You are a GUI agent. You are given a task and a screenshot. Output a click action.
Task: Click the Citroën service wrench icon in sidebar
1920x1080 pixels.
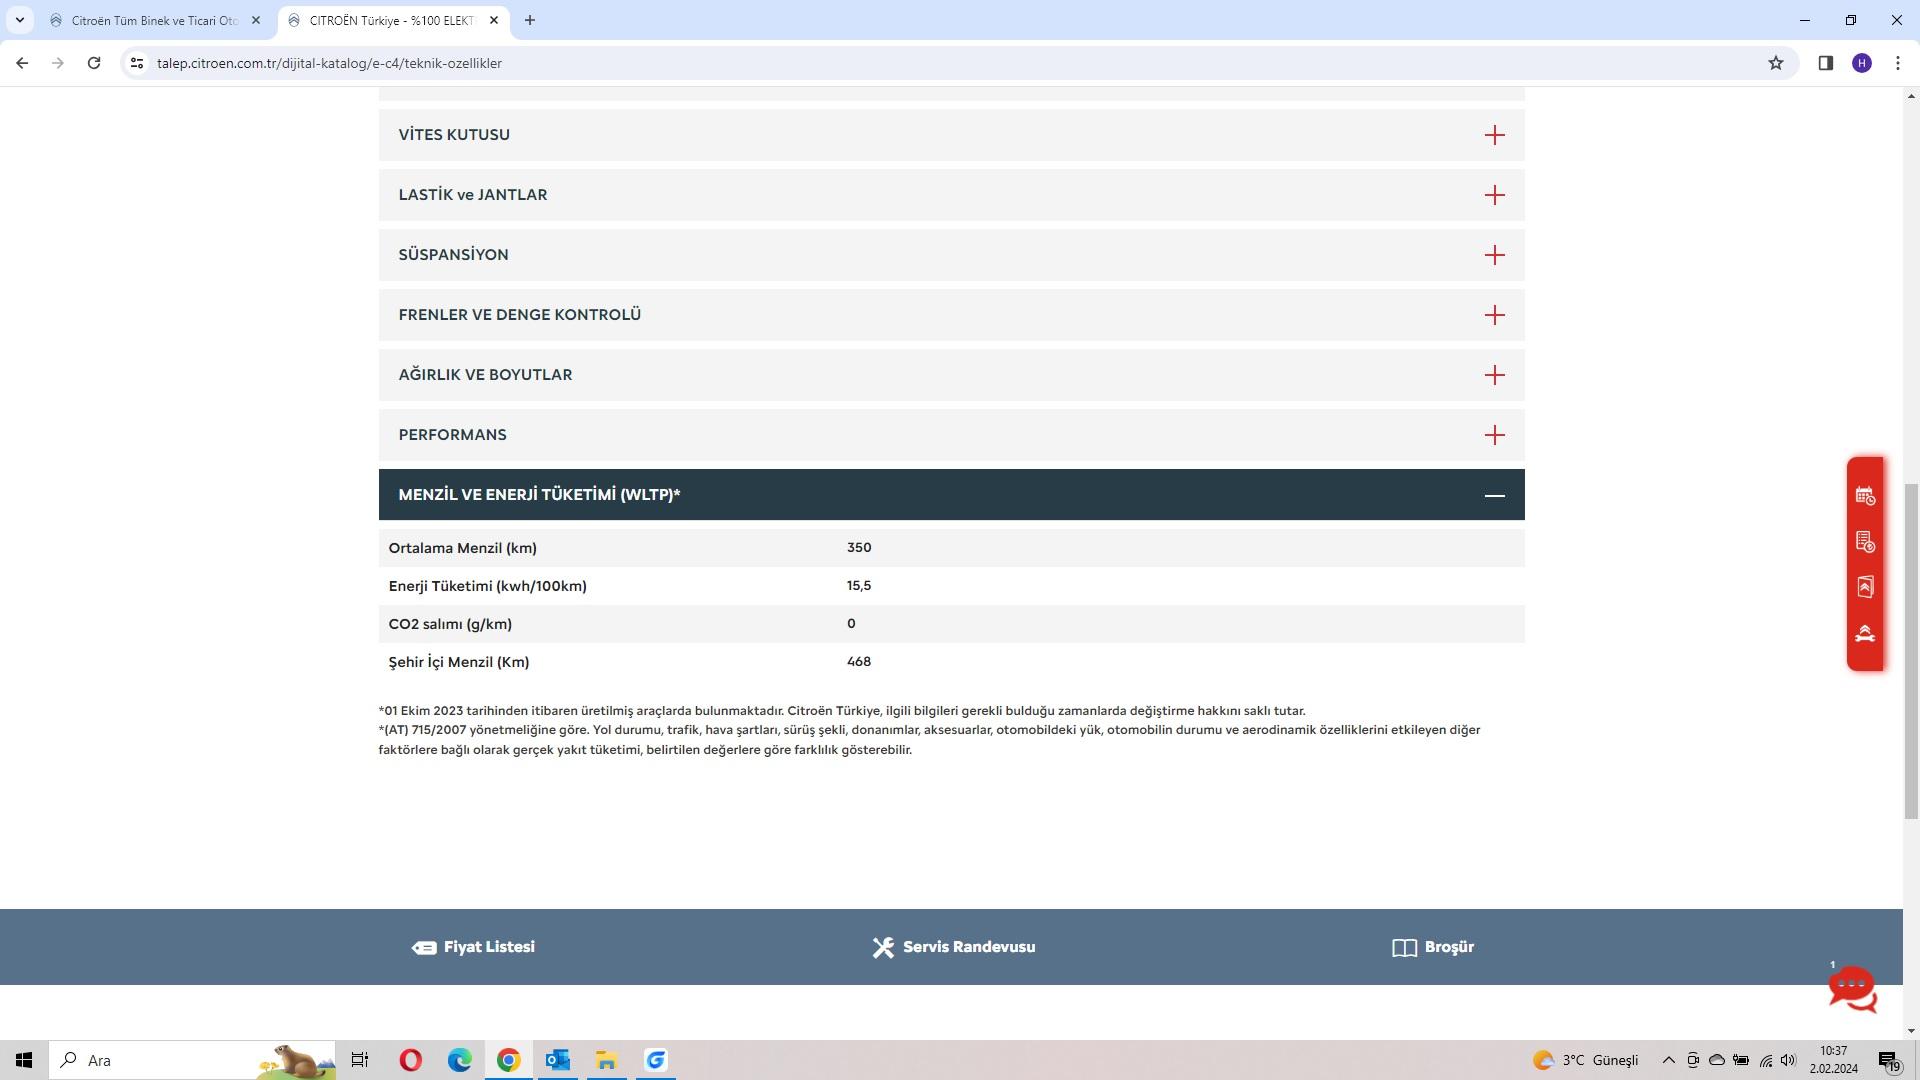pos(1865,634)
